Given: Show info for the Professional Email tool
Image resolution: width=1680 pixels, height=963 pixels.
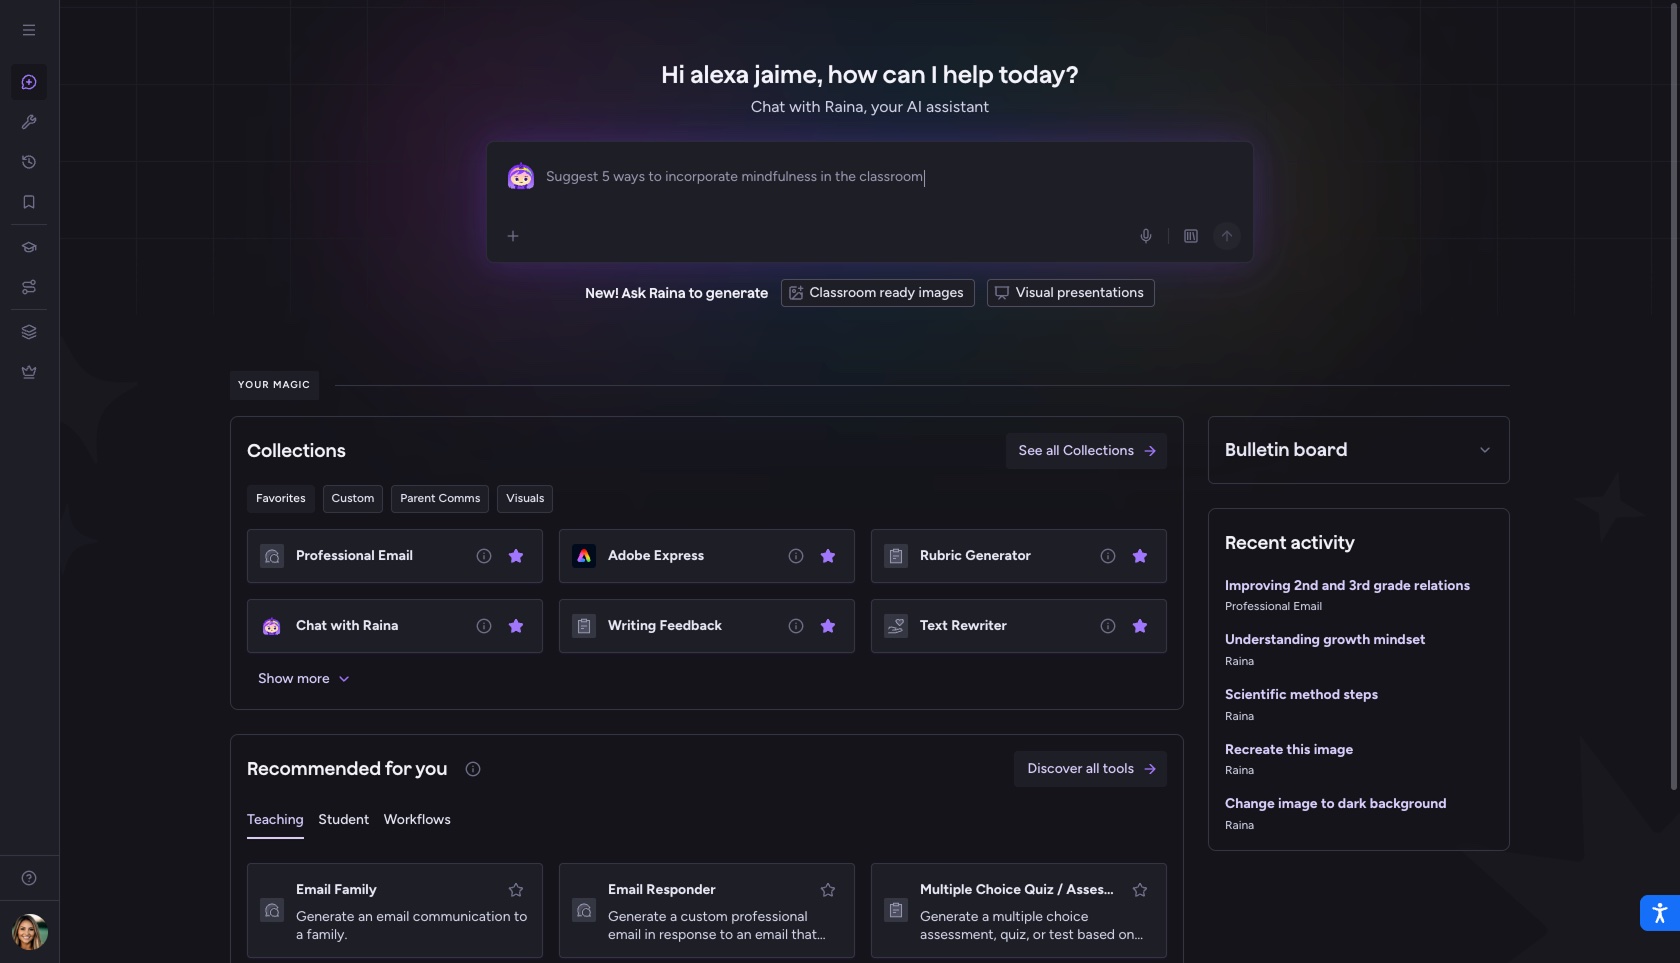Looking at the screenshot, I should [484, 556].
